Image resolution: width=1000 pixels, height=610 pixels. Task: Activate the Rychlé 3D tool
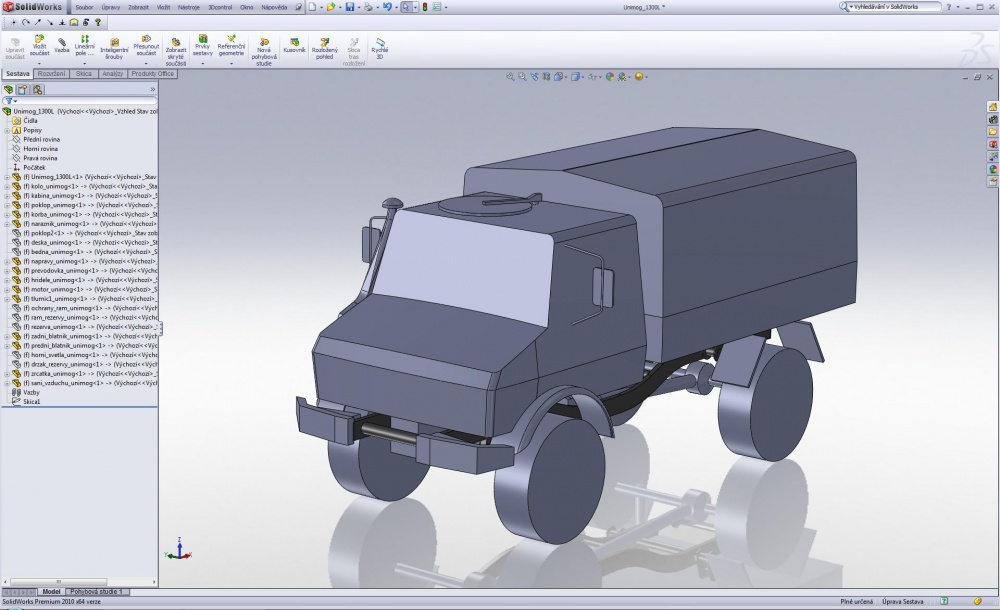(379, 49)
